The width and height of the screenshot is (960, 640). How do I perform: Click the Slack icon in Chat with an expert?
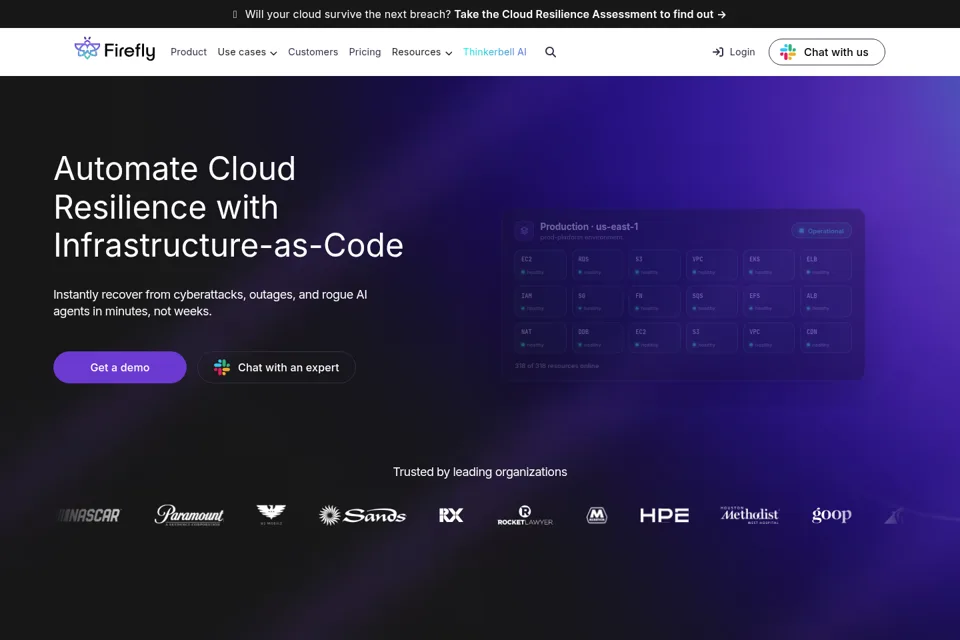[222, 367]
